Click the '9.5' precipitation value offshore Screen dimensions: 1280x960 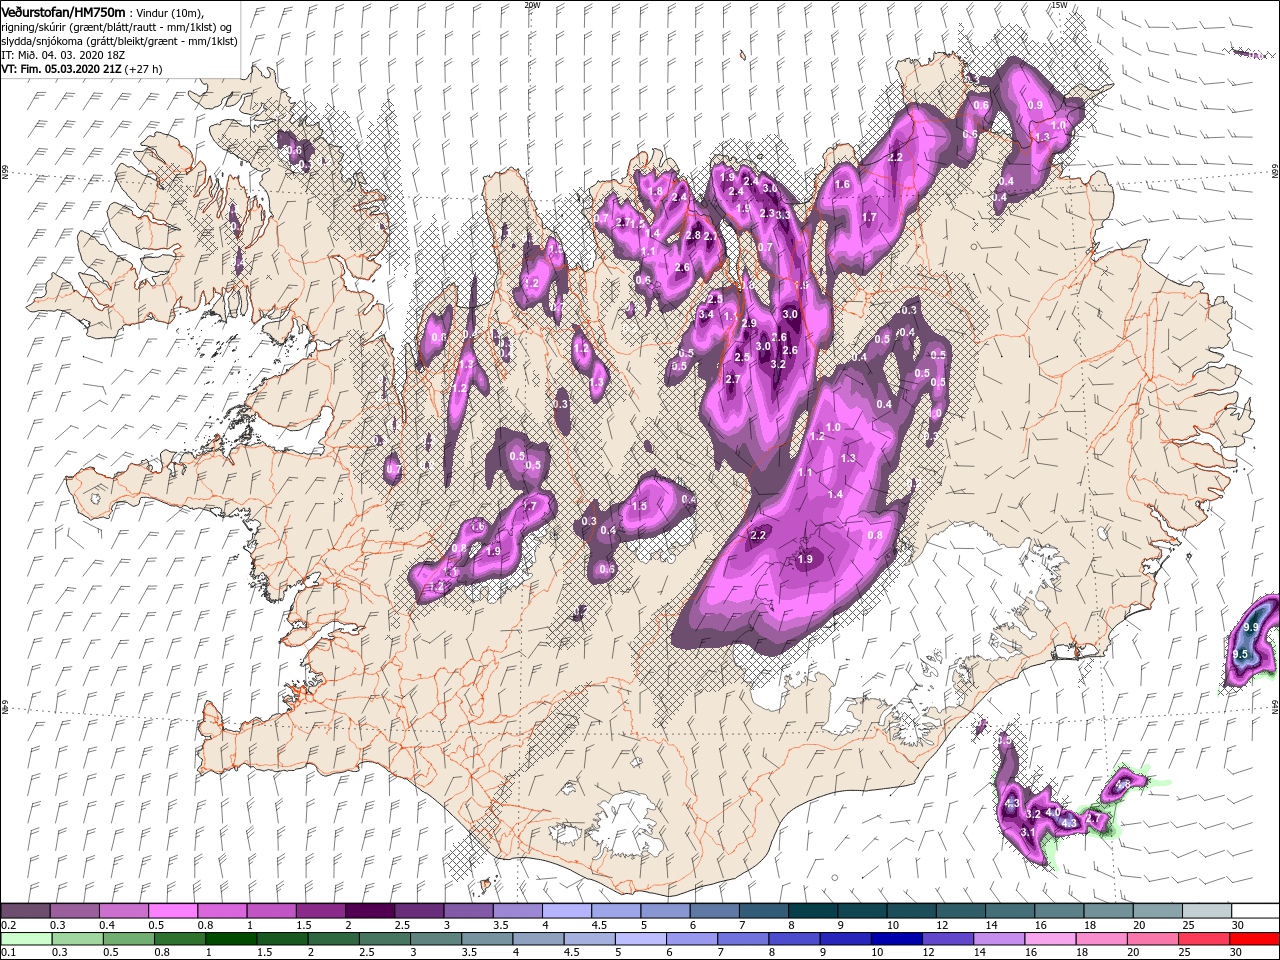[1241, 654]
